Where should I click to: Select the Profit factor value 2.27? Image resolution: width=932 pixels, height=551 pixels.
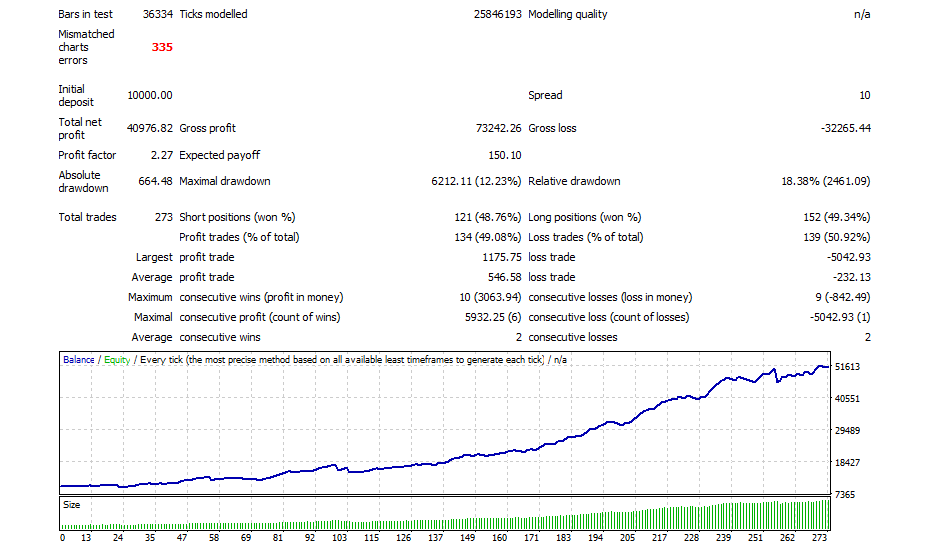click(160, 155)
